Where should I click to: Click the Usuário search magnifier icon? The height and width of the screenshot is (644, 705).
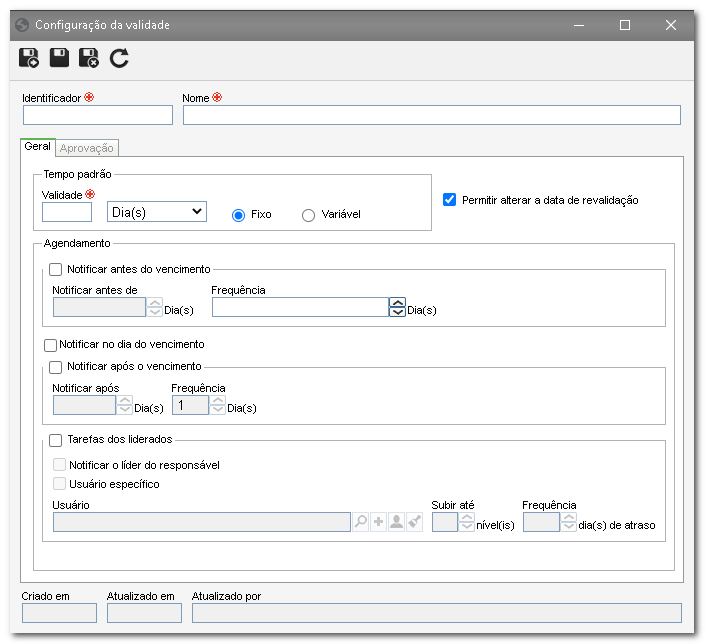(x=361, y=522)
